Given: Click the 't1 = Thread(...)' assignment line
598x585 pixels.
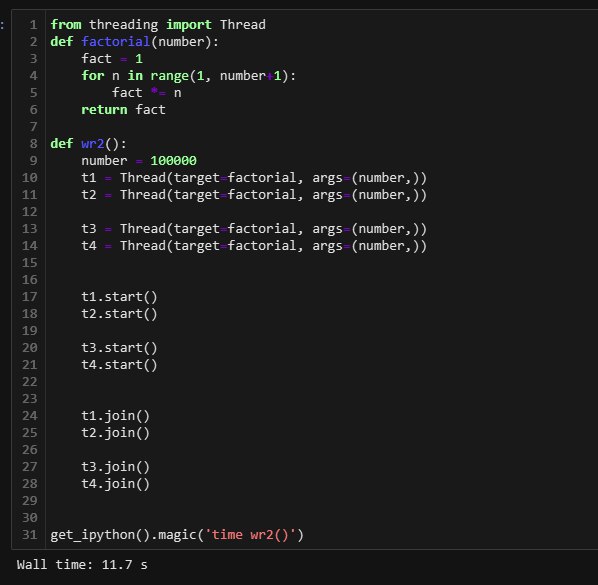Looking at the screenshot, I should pyautogui.click(x=254, y=178).
